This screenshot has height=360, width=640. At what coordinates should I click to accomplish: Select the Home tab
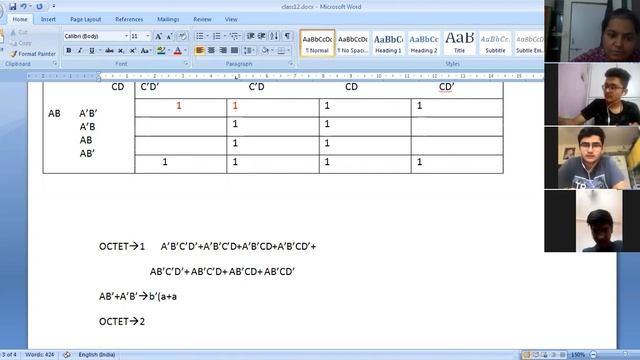(x=20, y=19)
